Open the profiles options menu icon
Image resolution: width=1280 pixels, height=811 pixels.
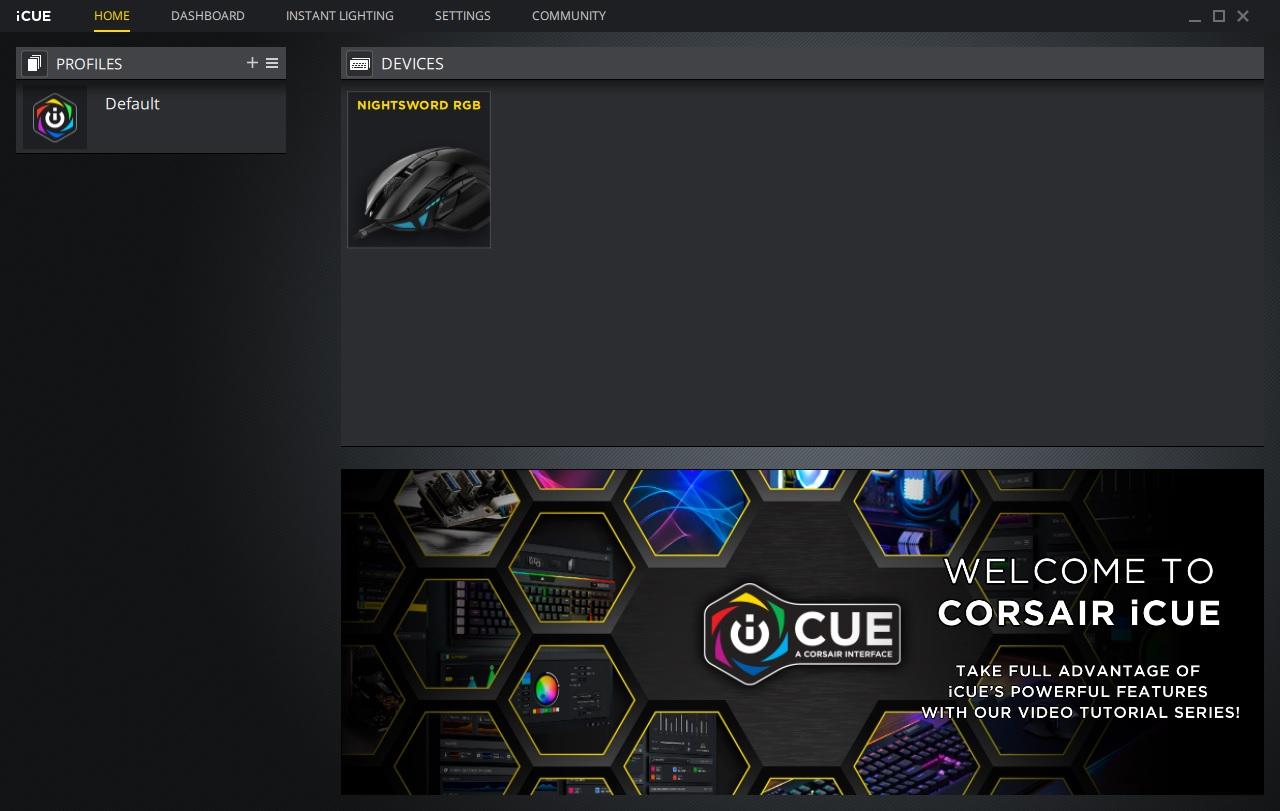coord(272,63)
